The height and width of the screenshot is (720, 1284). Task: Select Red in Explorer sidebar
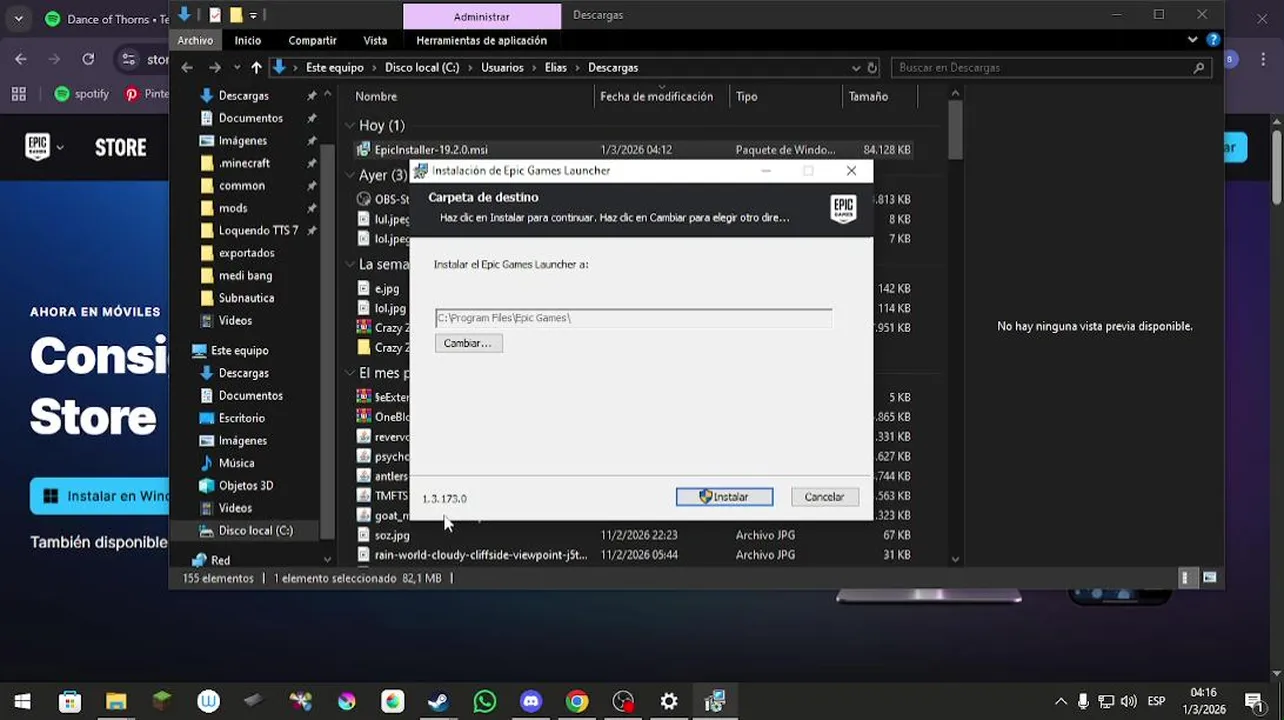(220, 560)
